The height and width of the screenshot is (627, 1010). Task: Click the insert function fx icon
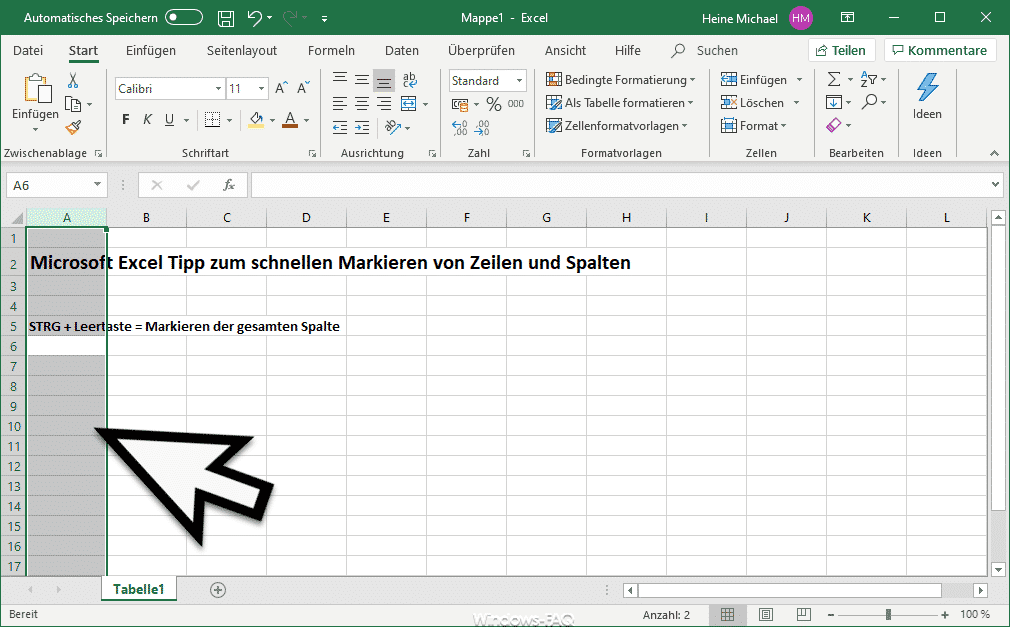(229, 186)
